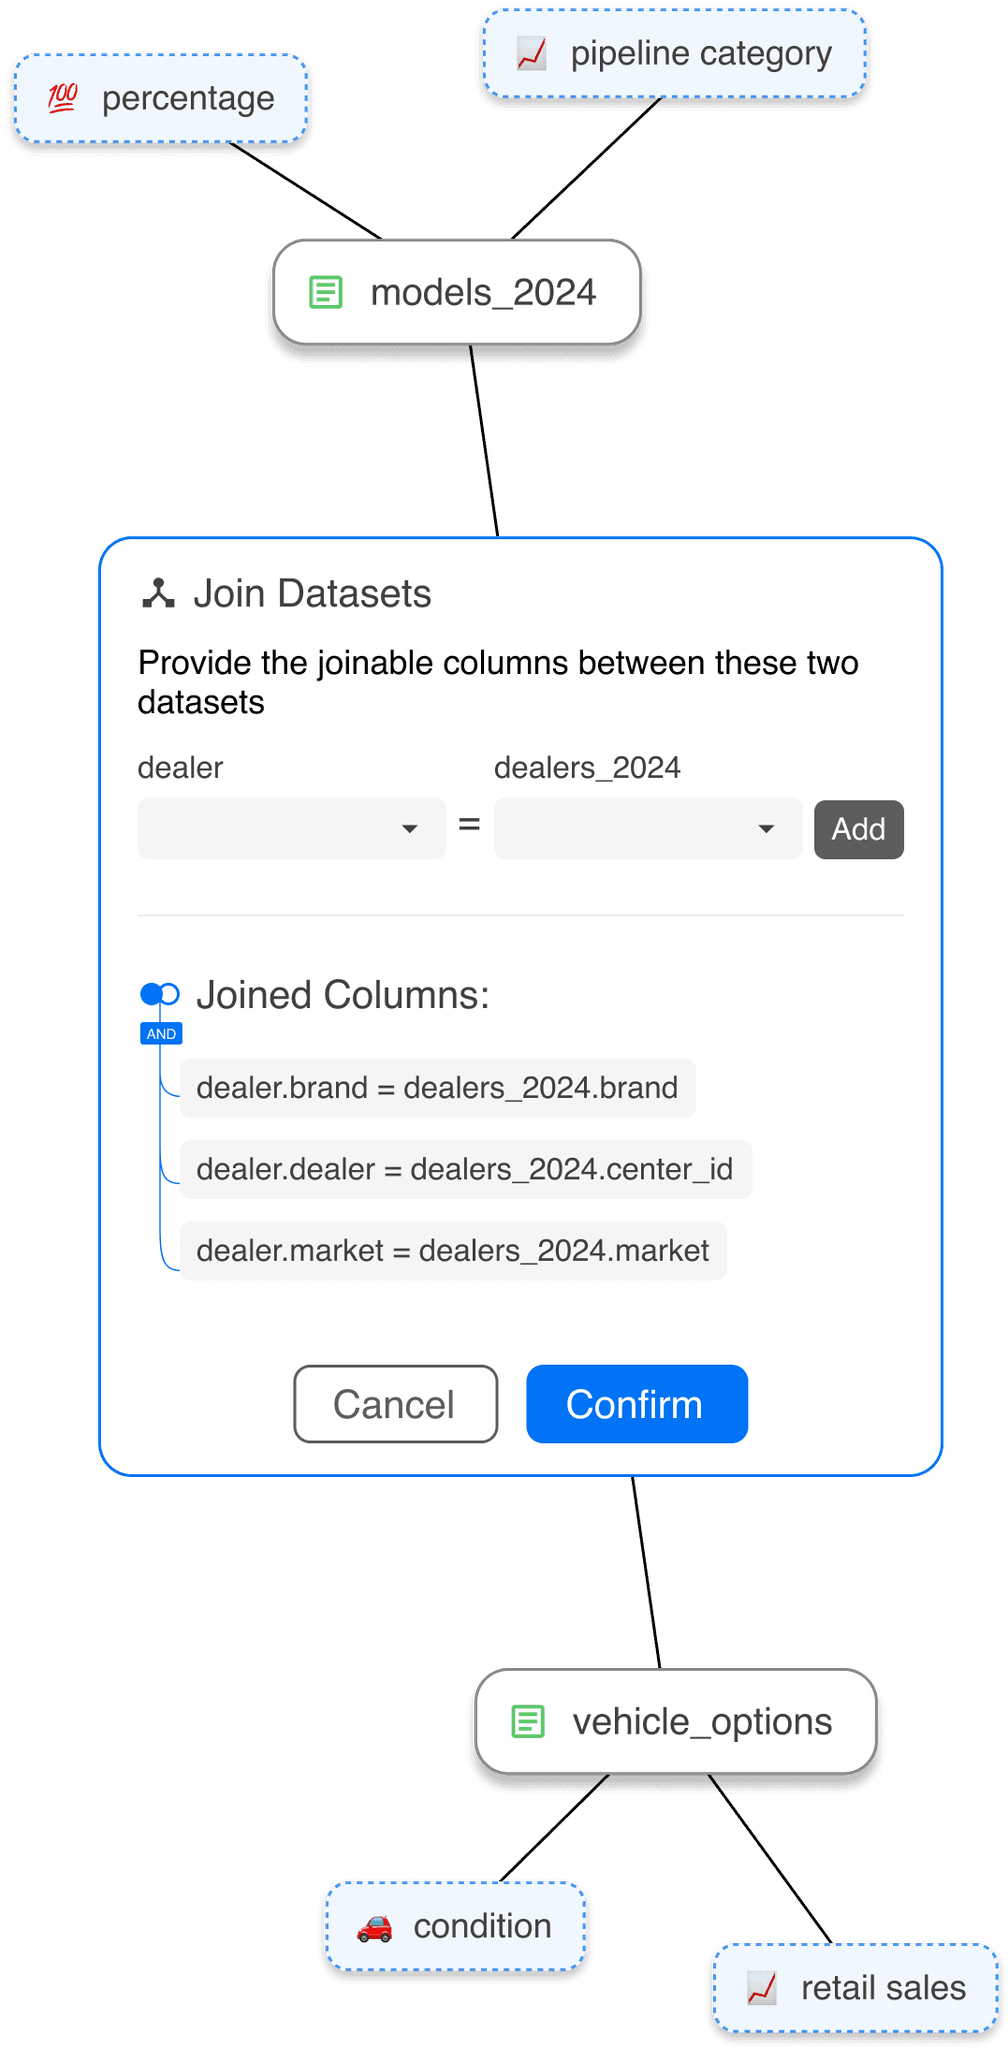Confirm the dataset join

(637, 1404)
